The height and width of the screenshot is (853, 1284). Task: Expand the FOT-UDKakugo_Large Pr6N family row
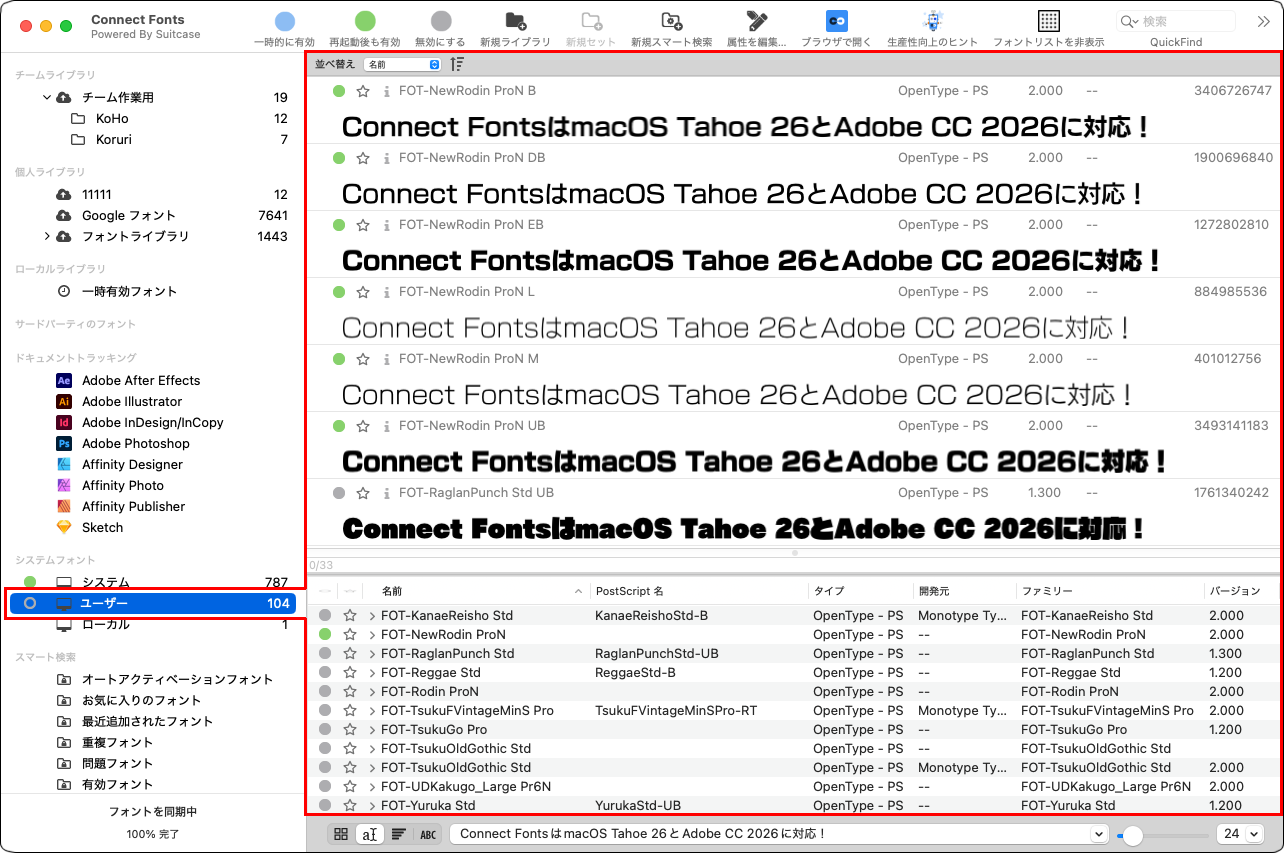pyautogui.click(x=373, y=787)
